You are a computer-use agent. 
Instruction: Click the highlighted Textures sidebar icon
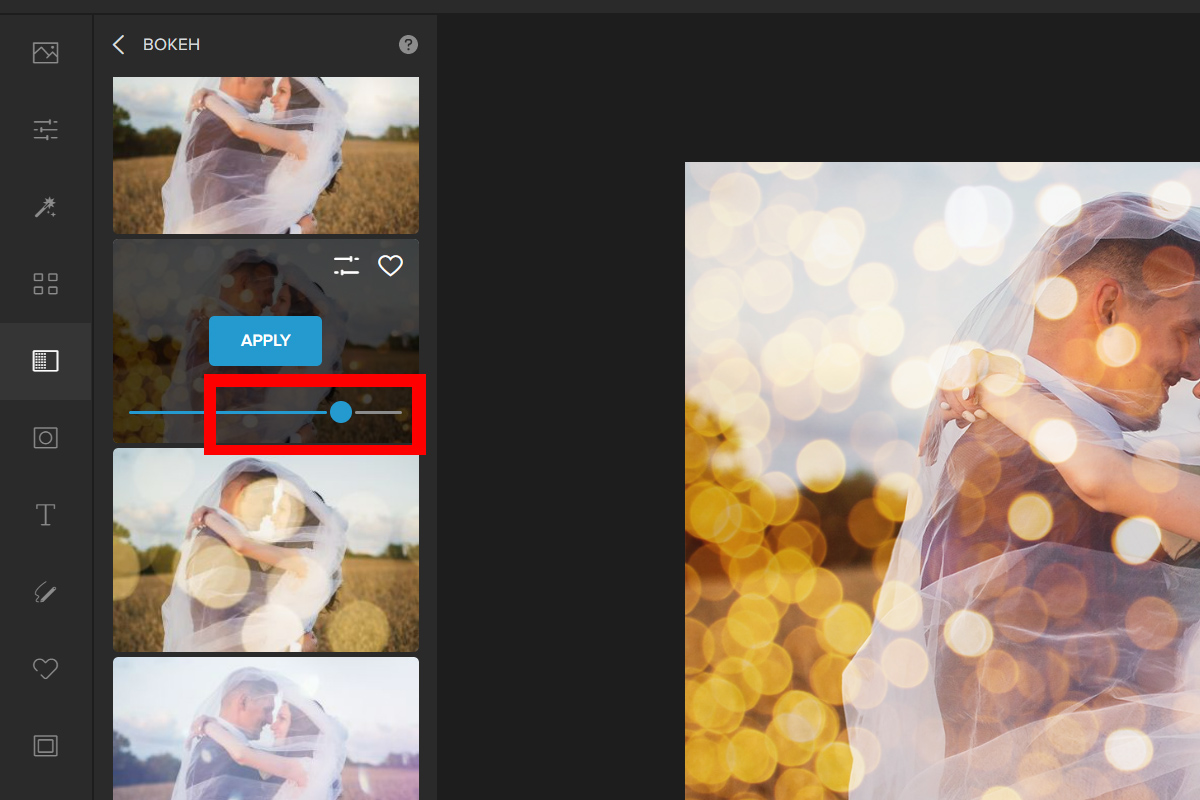coord(45,361)
